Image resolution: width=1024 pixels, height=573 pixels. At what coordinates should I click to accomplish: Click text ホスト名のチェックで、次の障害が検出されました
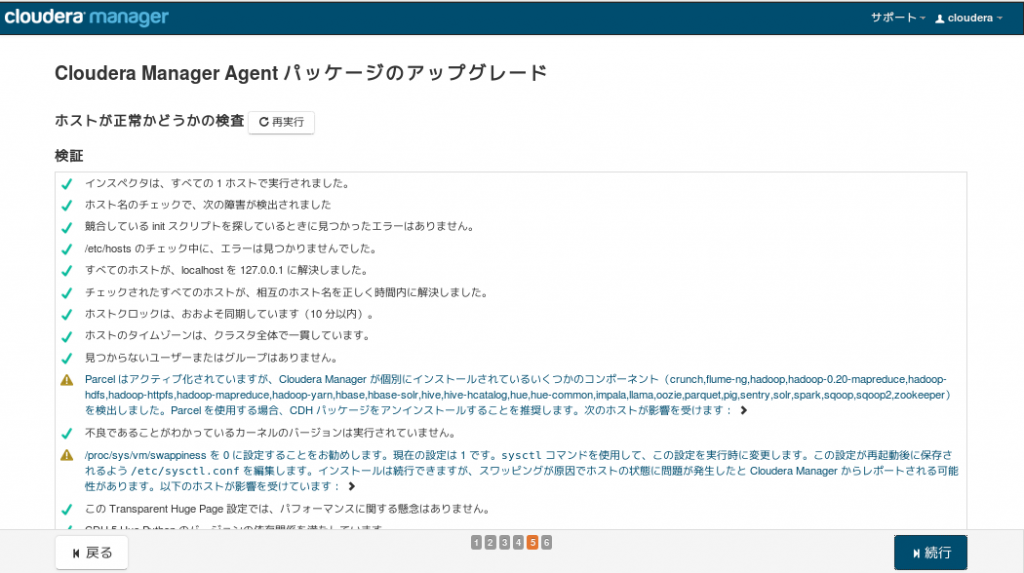click(x=208, y=205)
